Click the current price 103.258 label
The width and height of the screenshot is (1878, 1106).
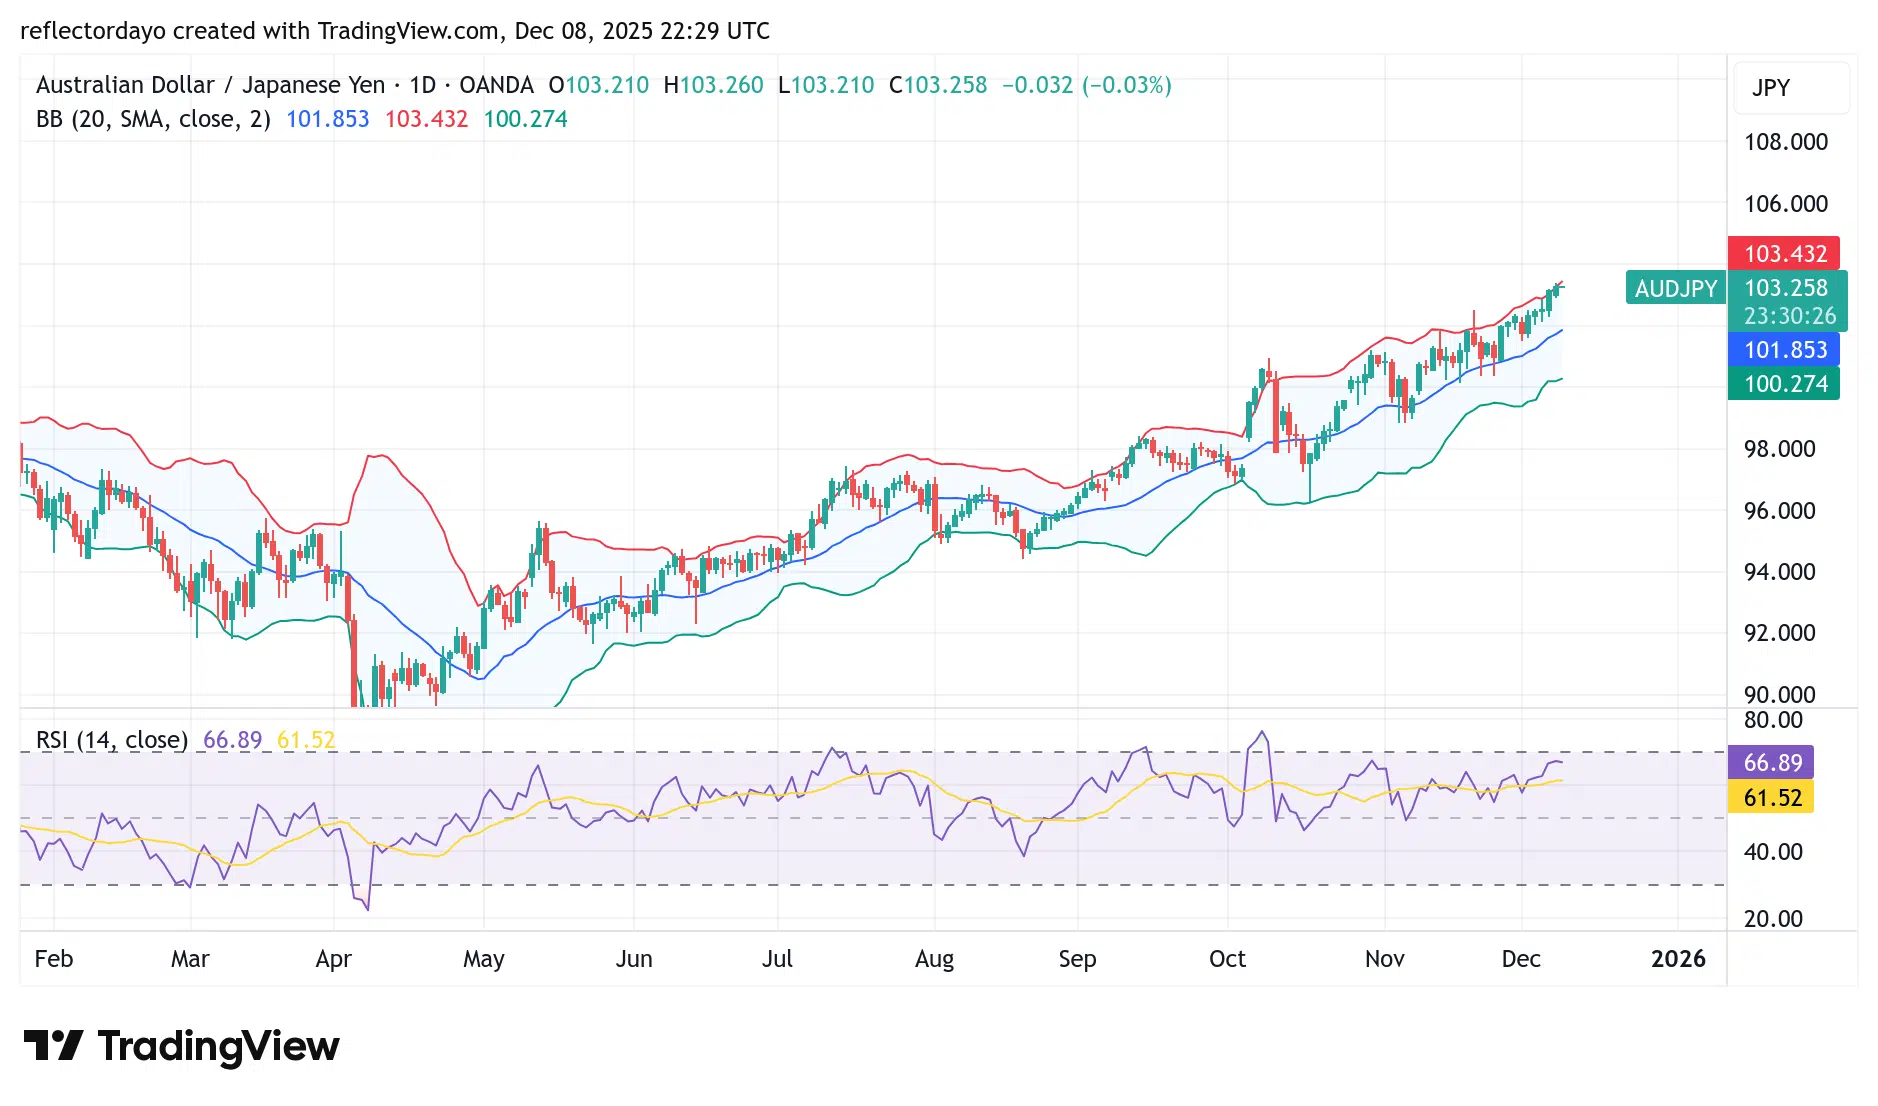(x=1786, y=289)
